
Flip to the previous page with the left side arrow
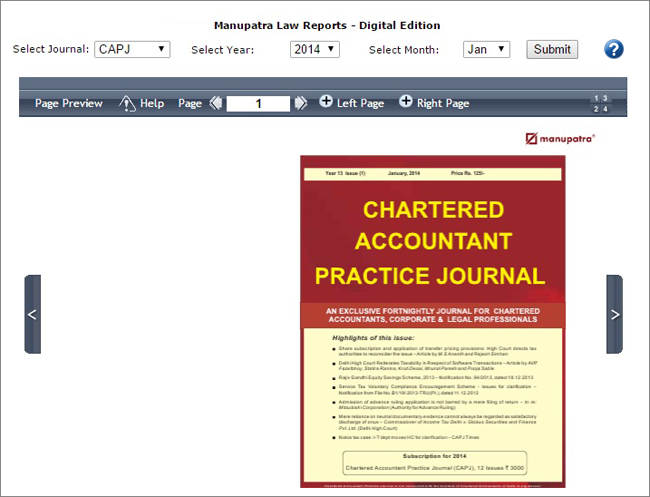click(32, 314)
